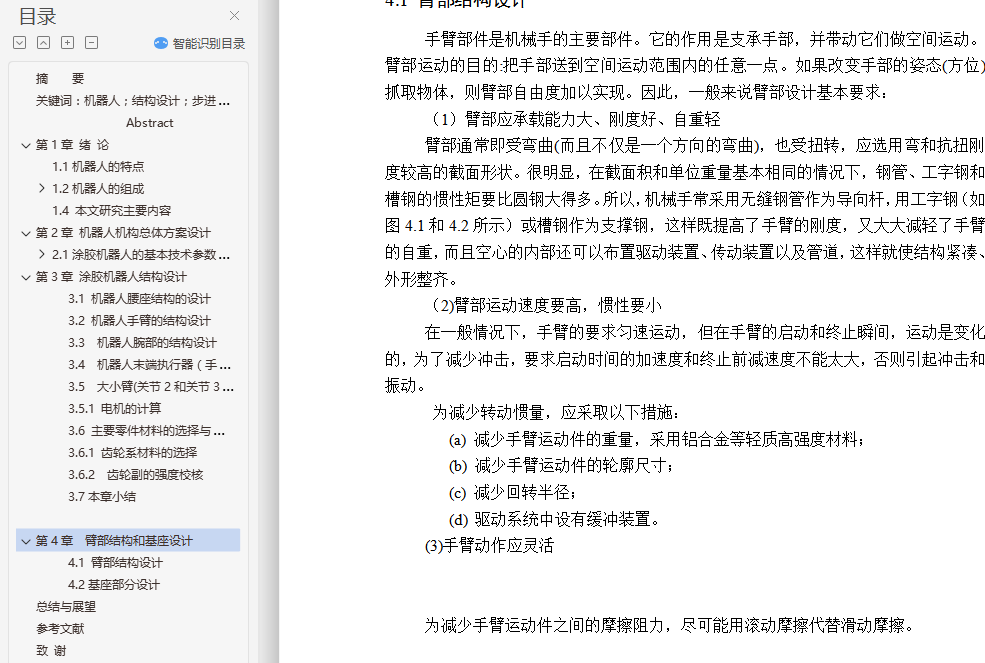
Task: Click 1.2 机器人的组成 heading text
Action: click(x=98, y=189)
